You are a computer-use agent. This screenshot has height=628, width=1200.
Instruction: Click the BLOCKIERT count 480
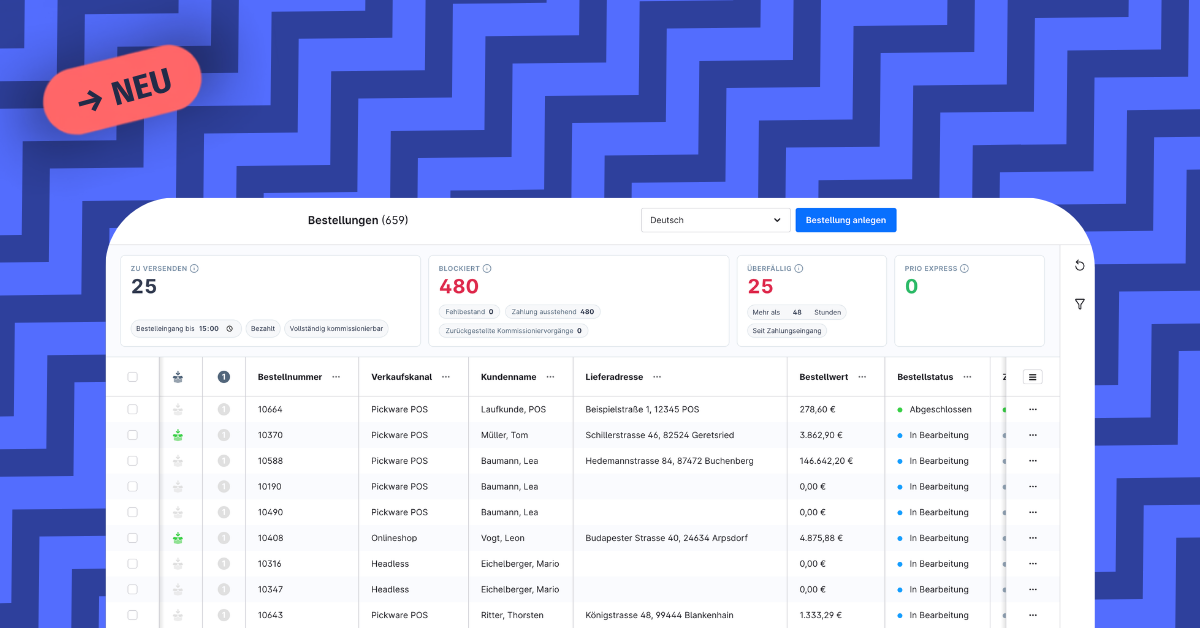point(459,287)
